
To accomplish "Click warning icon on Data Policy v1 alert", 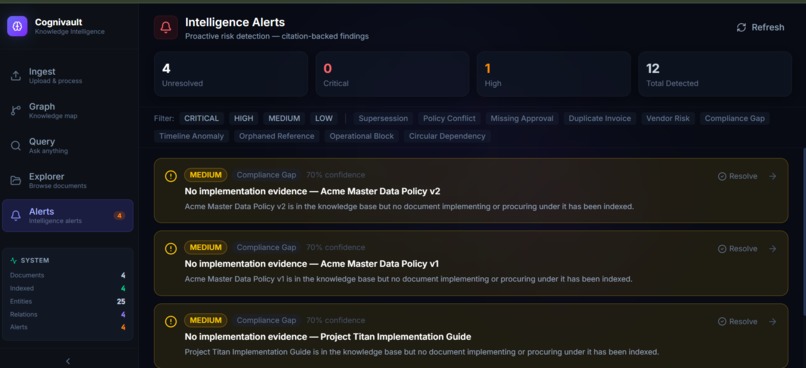I will 171,248.
